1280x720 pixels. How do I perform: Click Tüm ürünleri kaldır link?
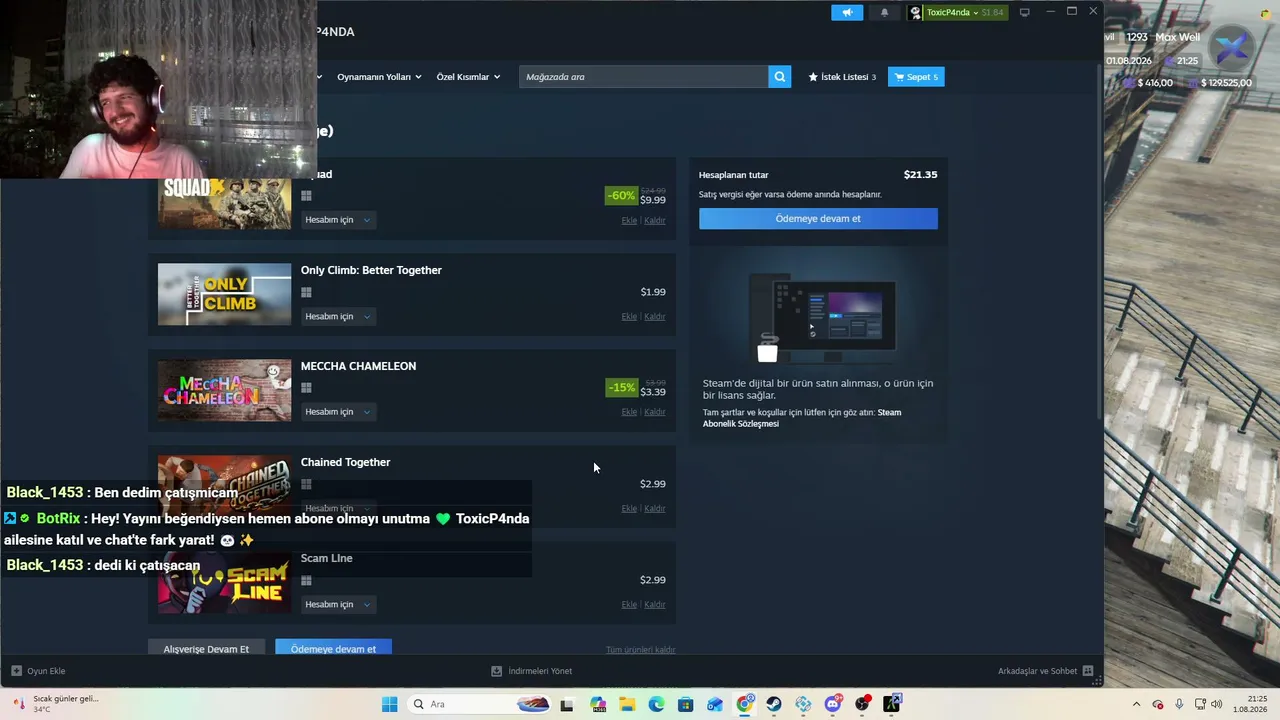641,650
